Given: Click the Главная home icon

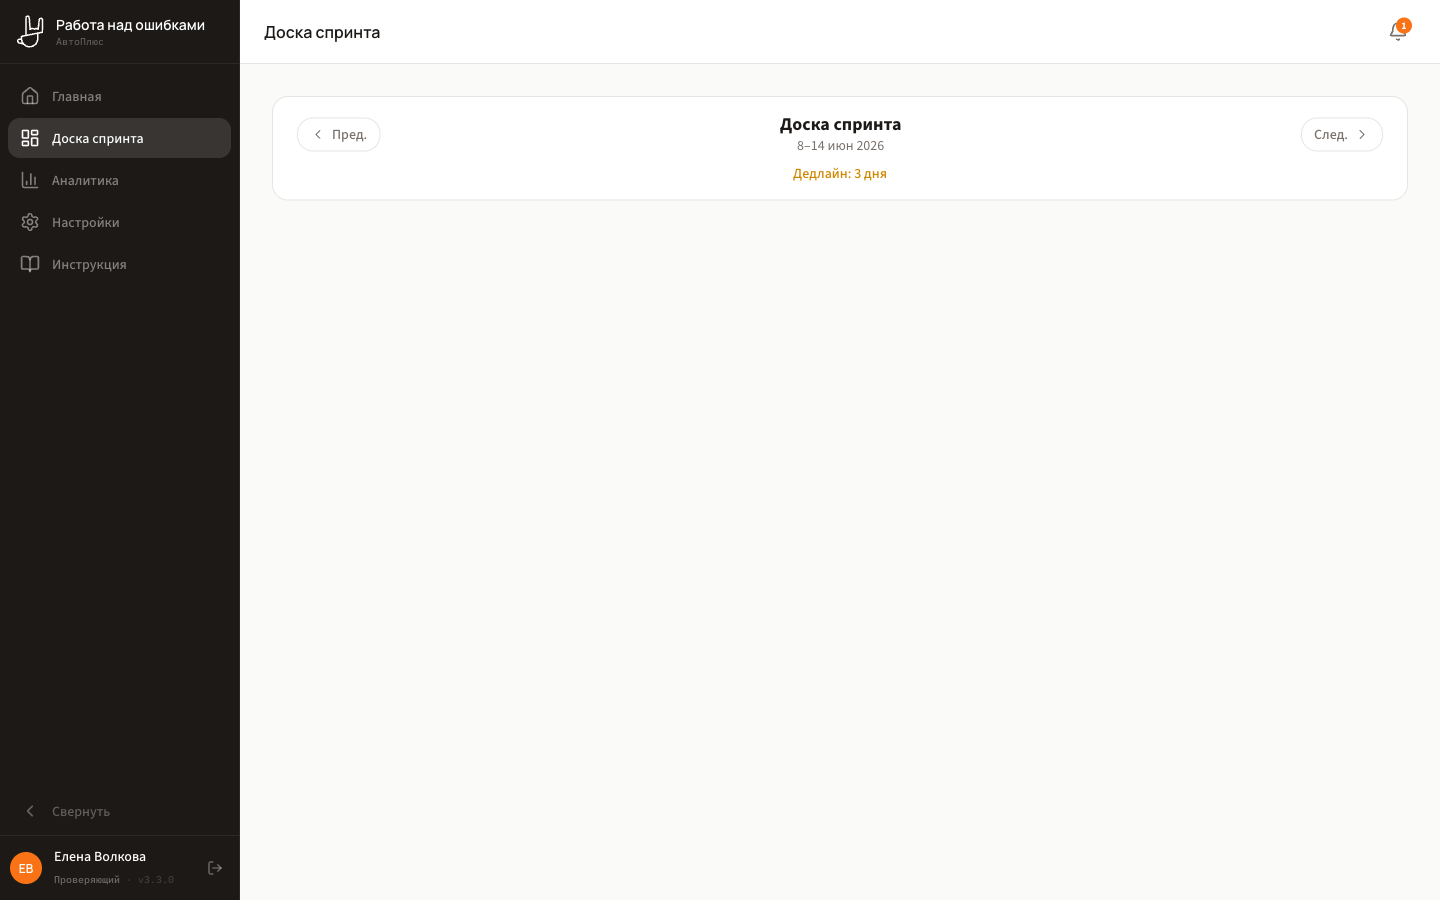Looking at the screenshot, I should pyautogui.click(x=30, y=96).
